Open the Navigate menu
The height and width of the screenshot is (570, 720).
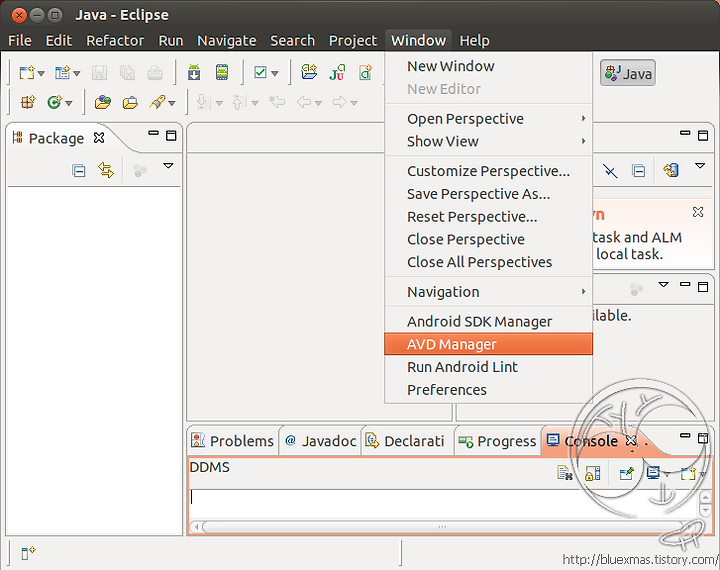pyautogui.click(x=226, y=40)
